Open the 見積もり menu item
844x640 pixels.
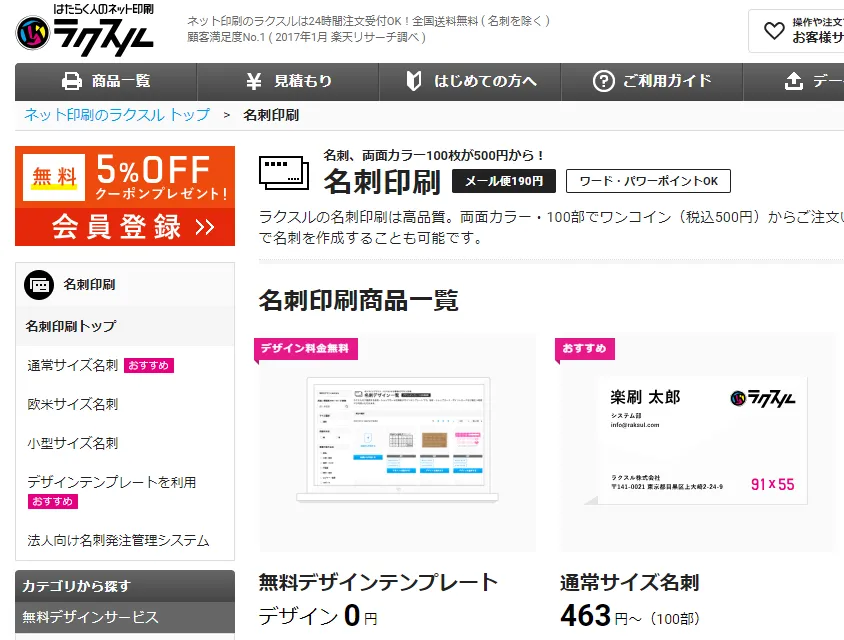pos(288,81)
